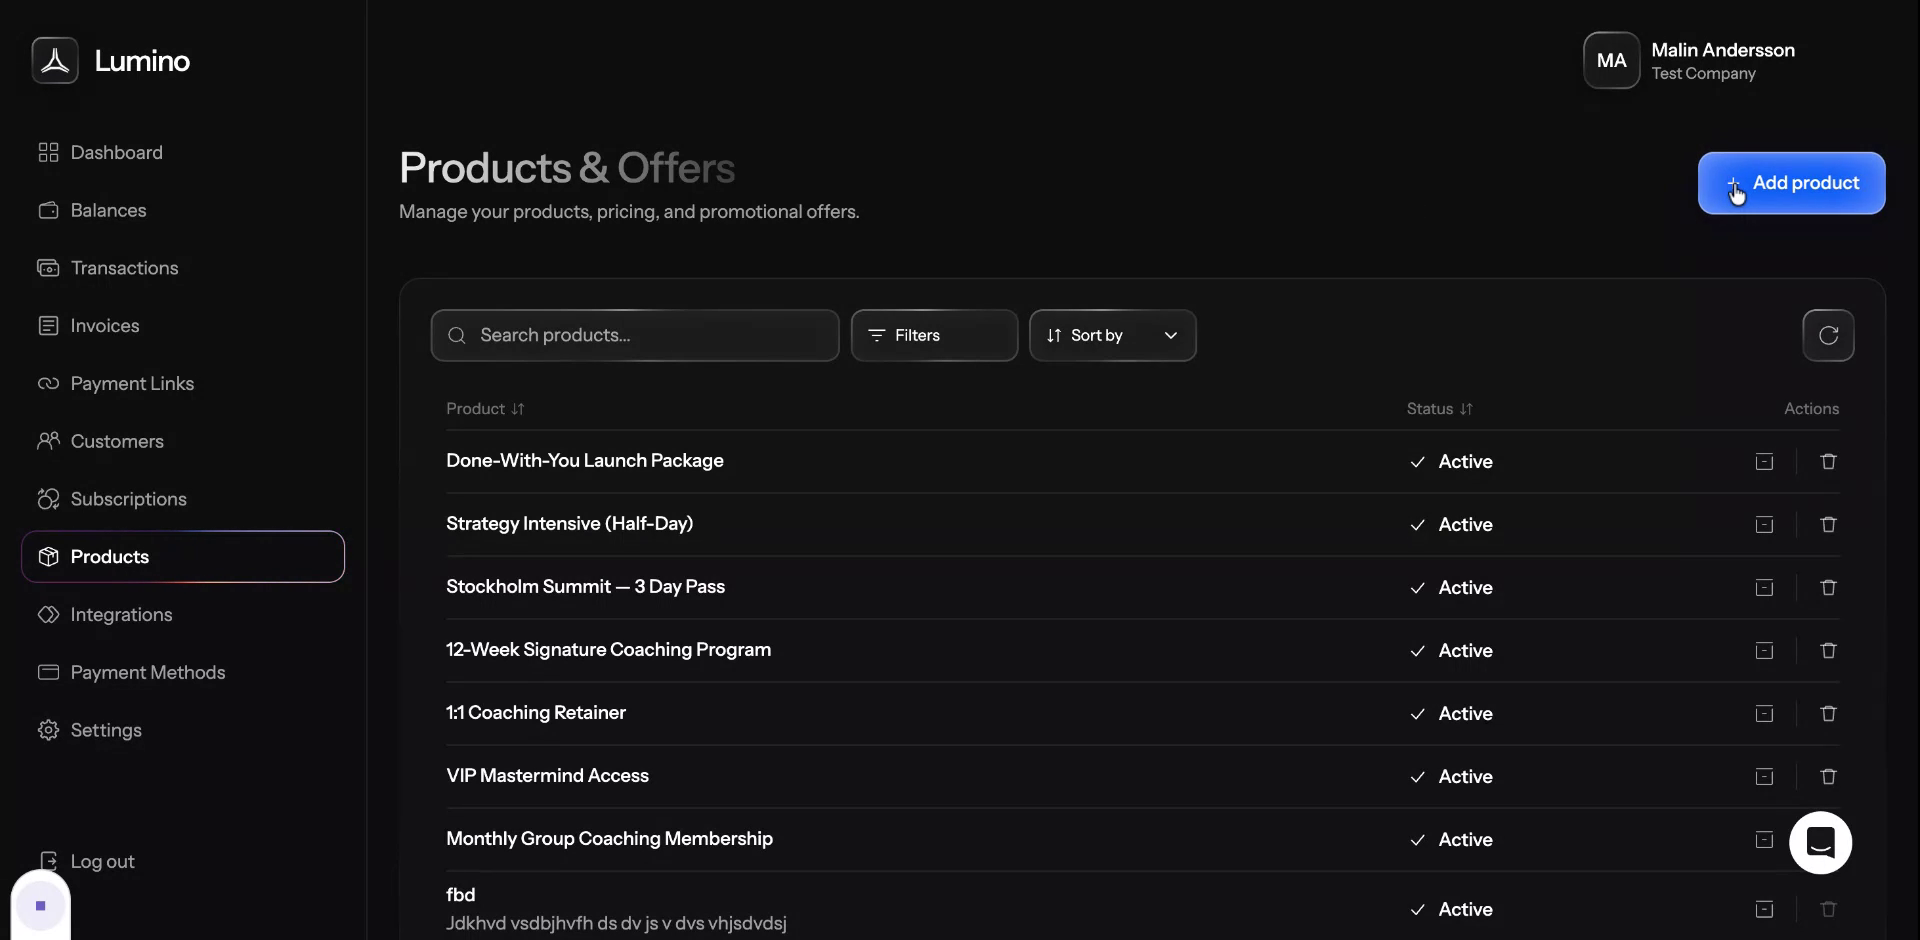Open the Filters button

[x=934, y=335]
